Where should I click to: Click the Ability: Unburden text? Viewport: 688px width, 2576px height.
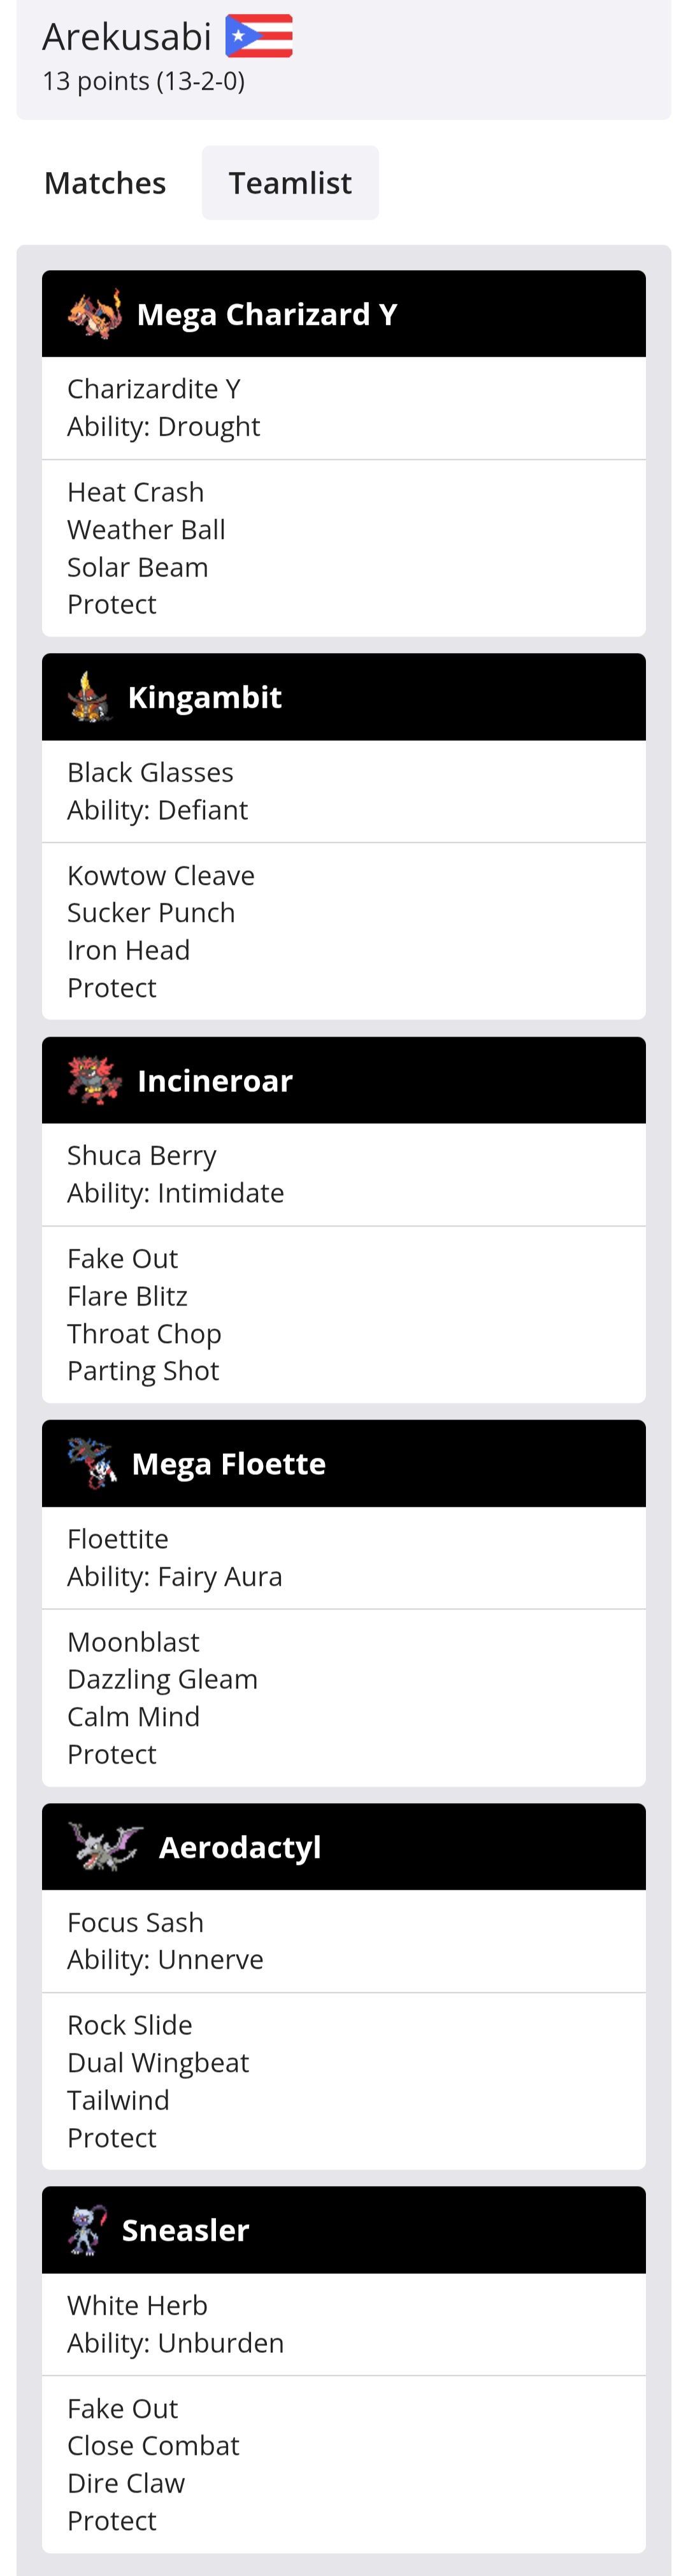[x=176, y=2343]
